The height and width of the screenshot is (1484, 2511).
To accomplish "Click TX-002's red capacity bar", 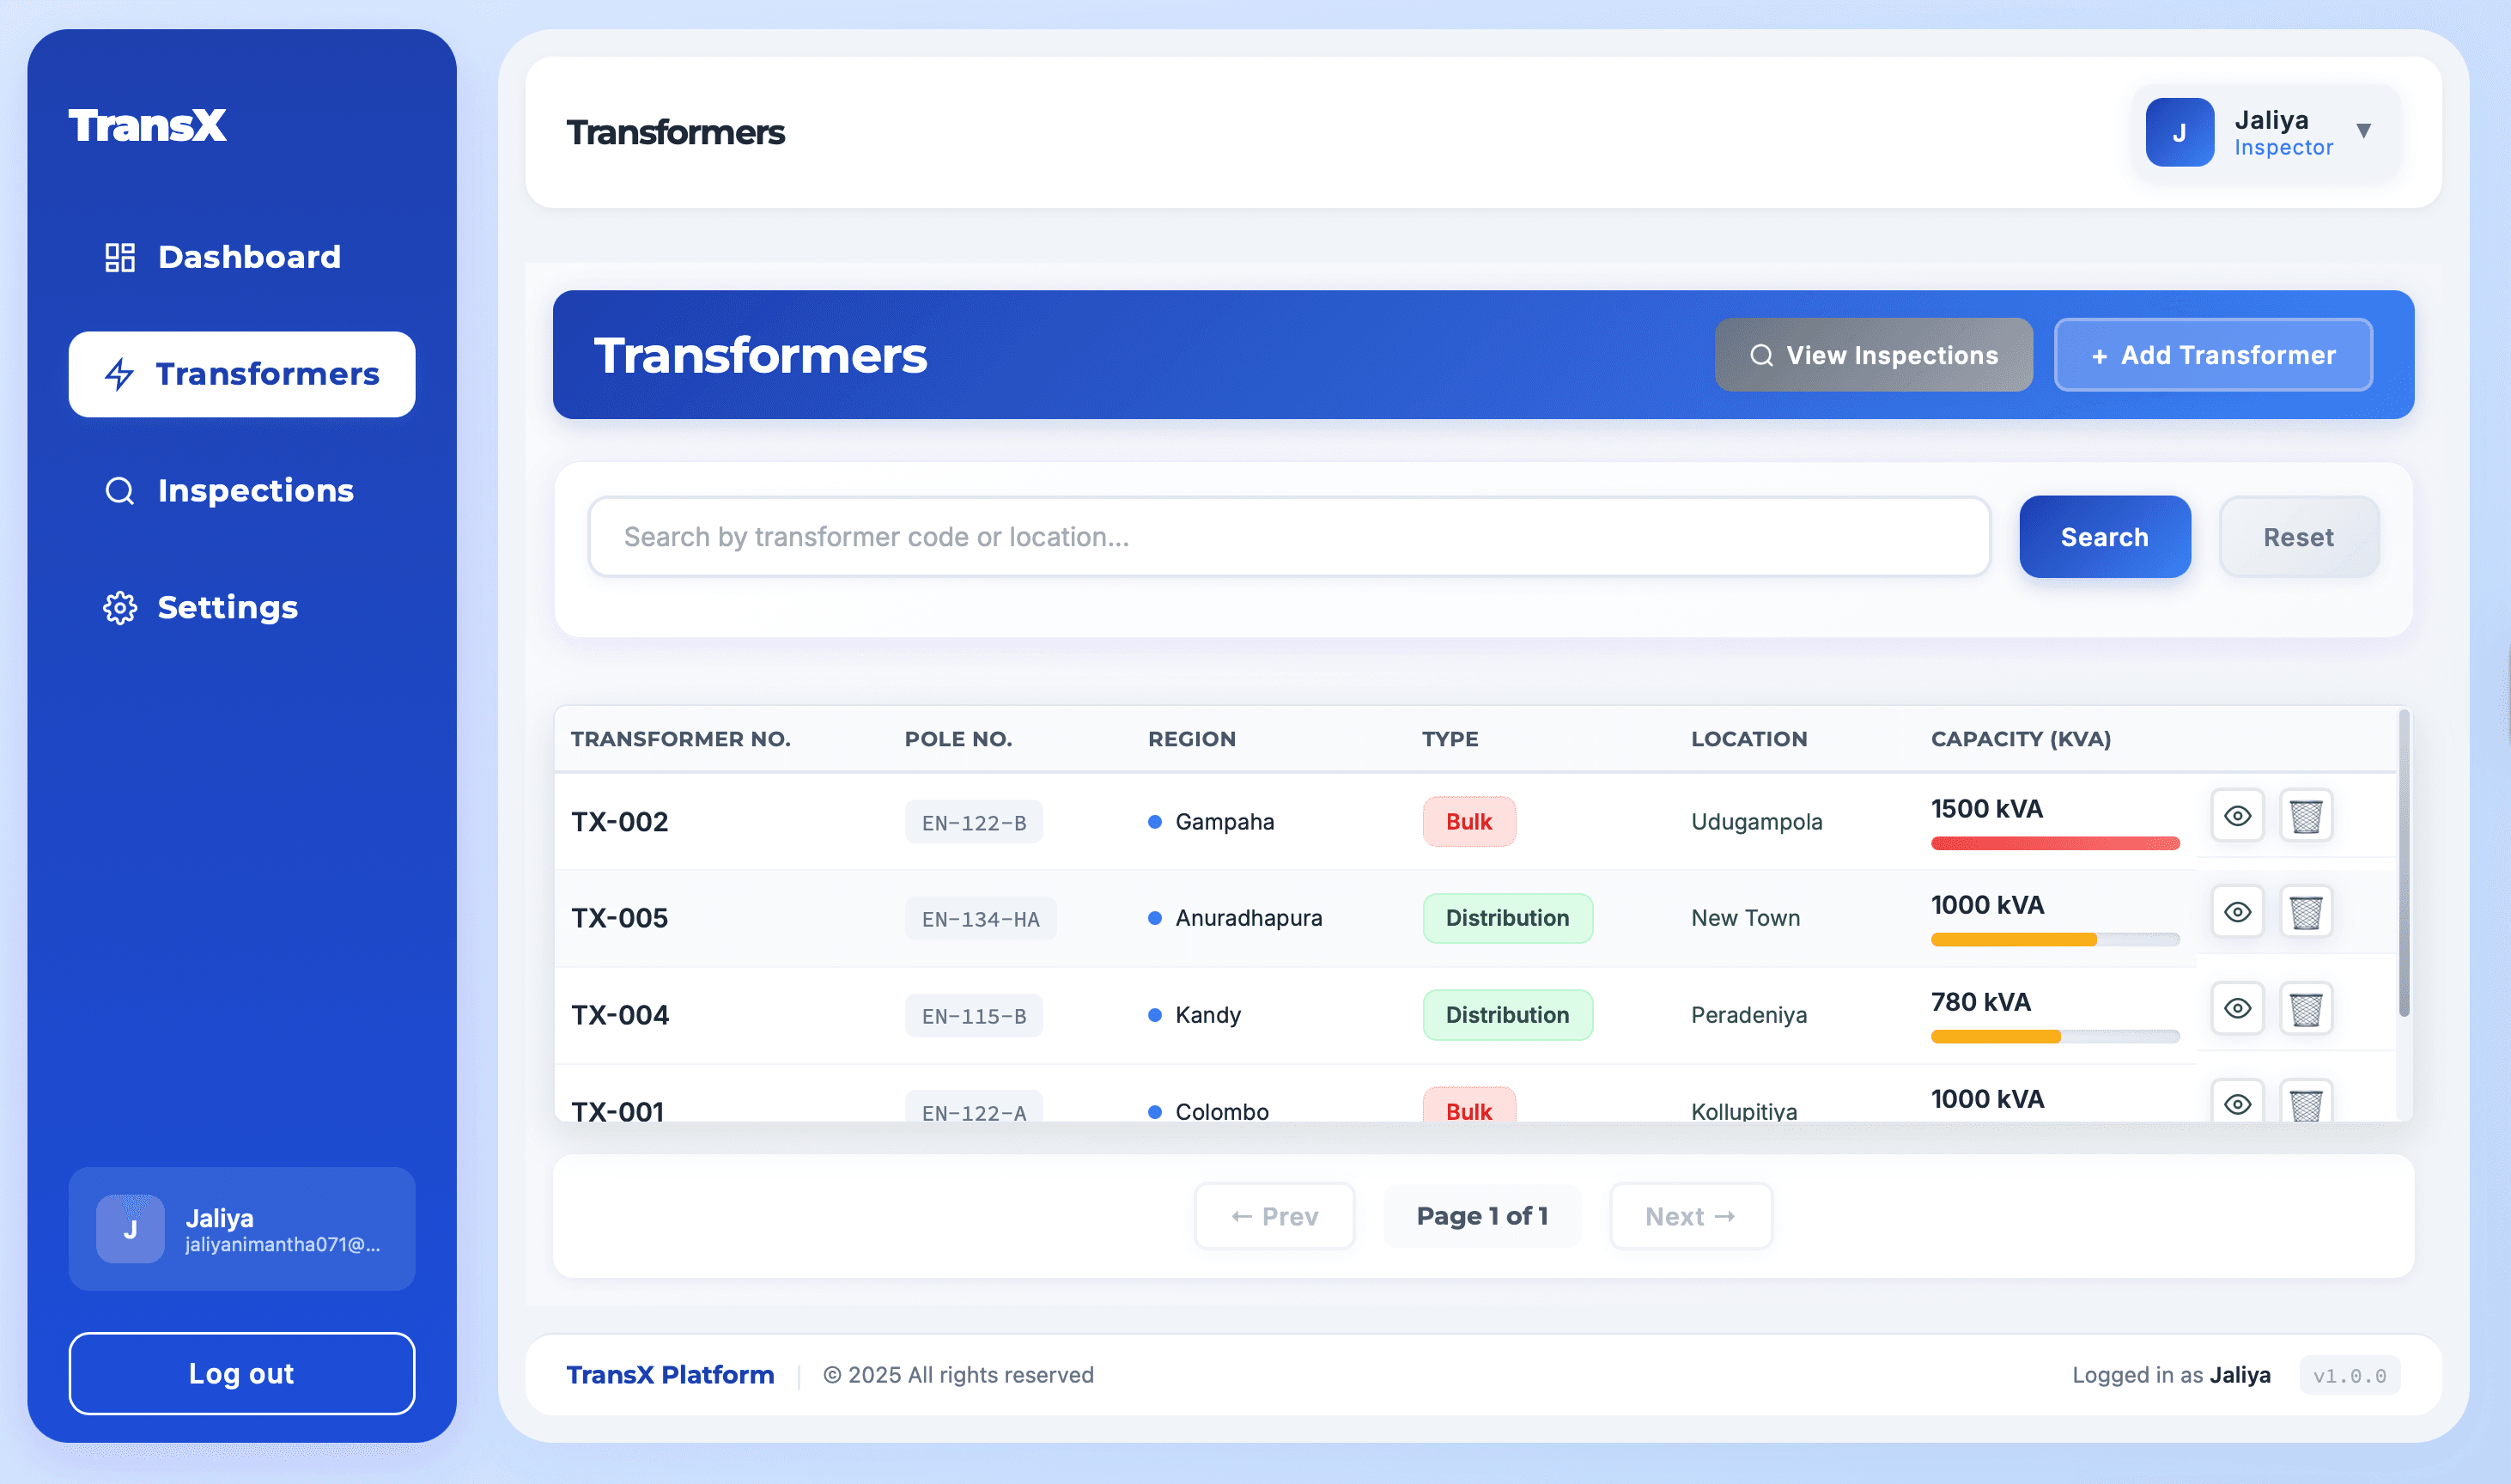I will pos(2055,843).
